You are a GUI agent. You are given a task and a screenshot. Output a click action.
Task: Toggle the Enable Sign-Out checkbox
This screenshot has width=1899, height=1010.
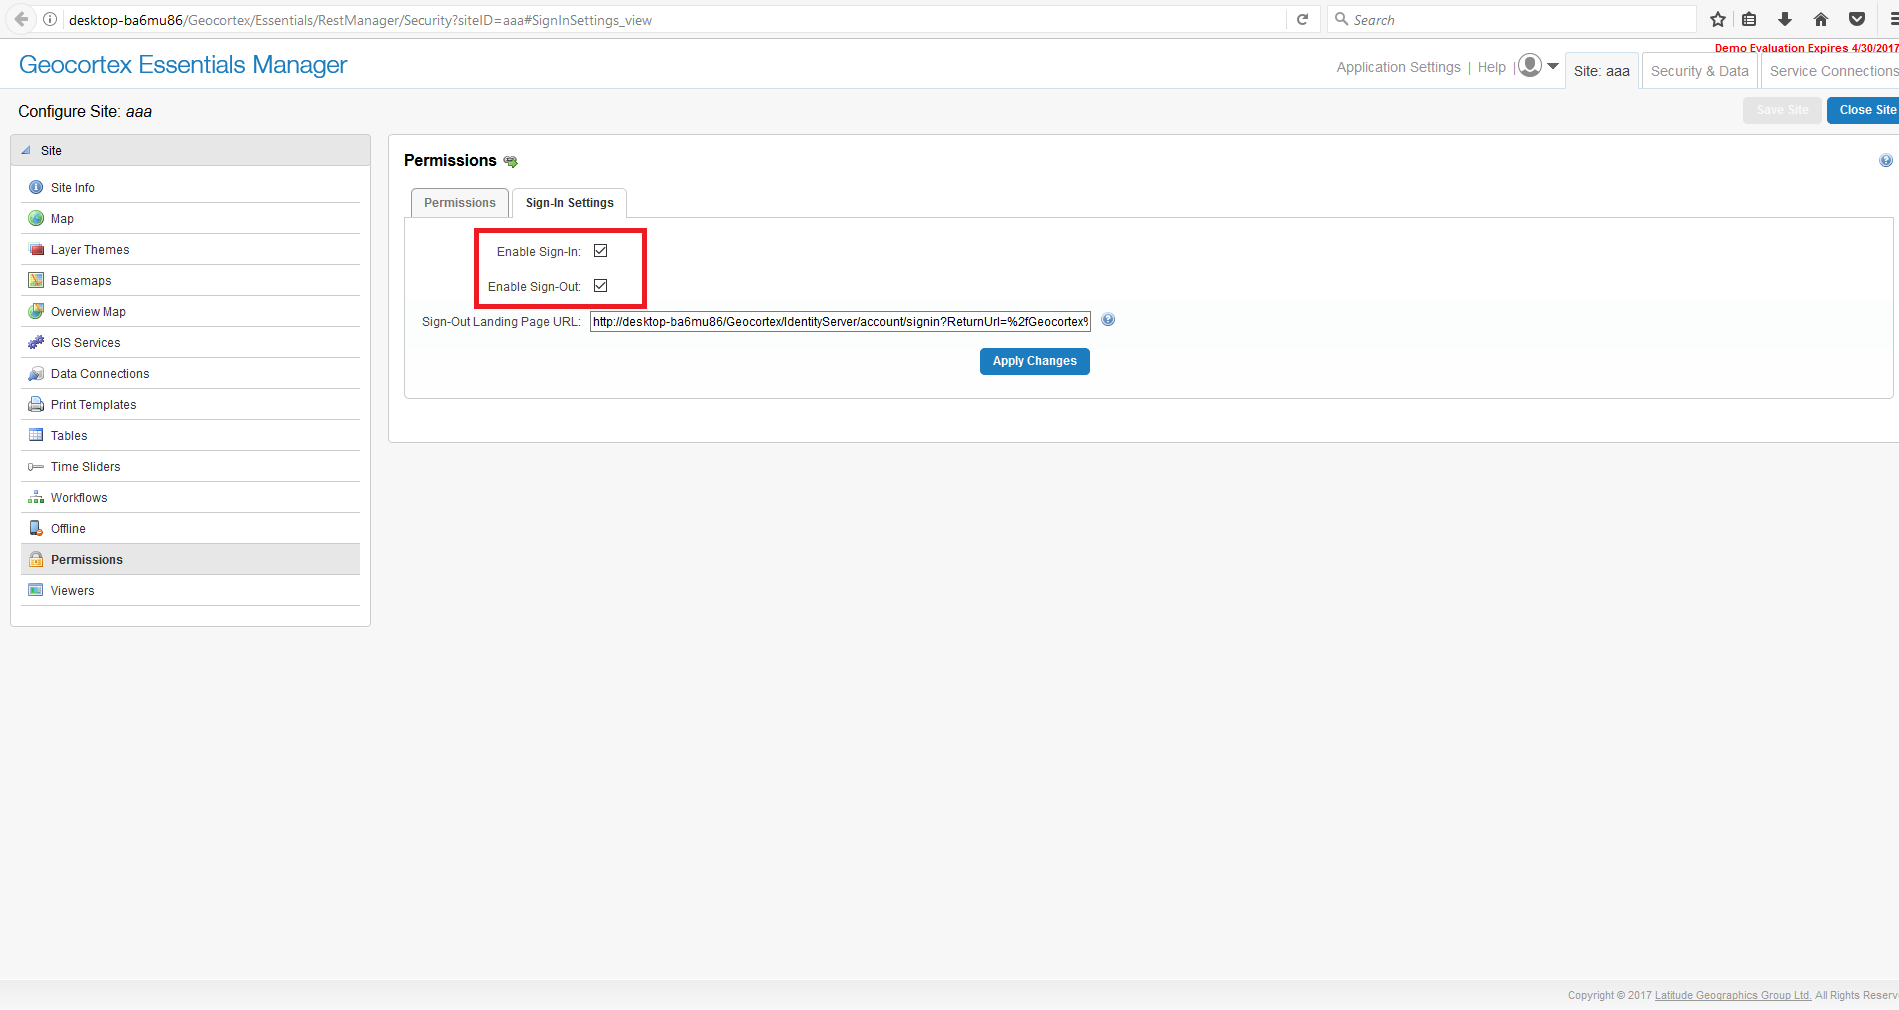[x=601, y=286]
